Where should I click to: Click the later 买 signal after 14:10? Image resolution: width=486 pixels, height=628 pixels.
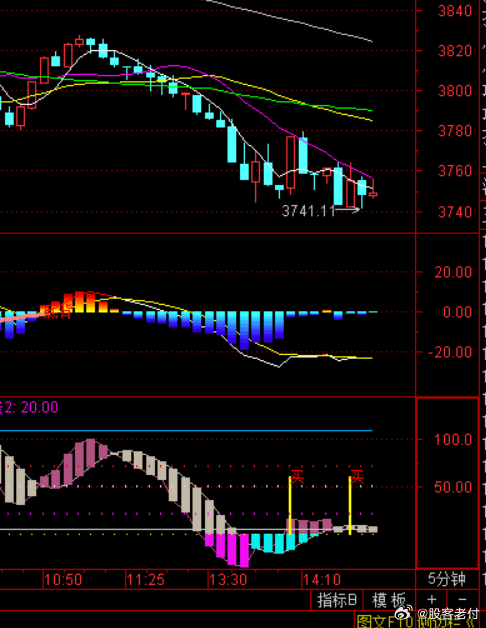357,477
